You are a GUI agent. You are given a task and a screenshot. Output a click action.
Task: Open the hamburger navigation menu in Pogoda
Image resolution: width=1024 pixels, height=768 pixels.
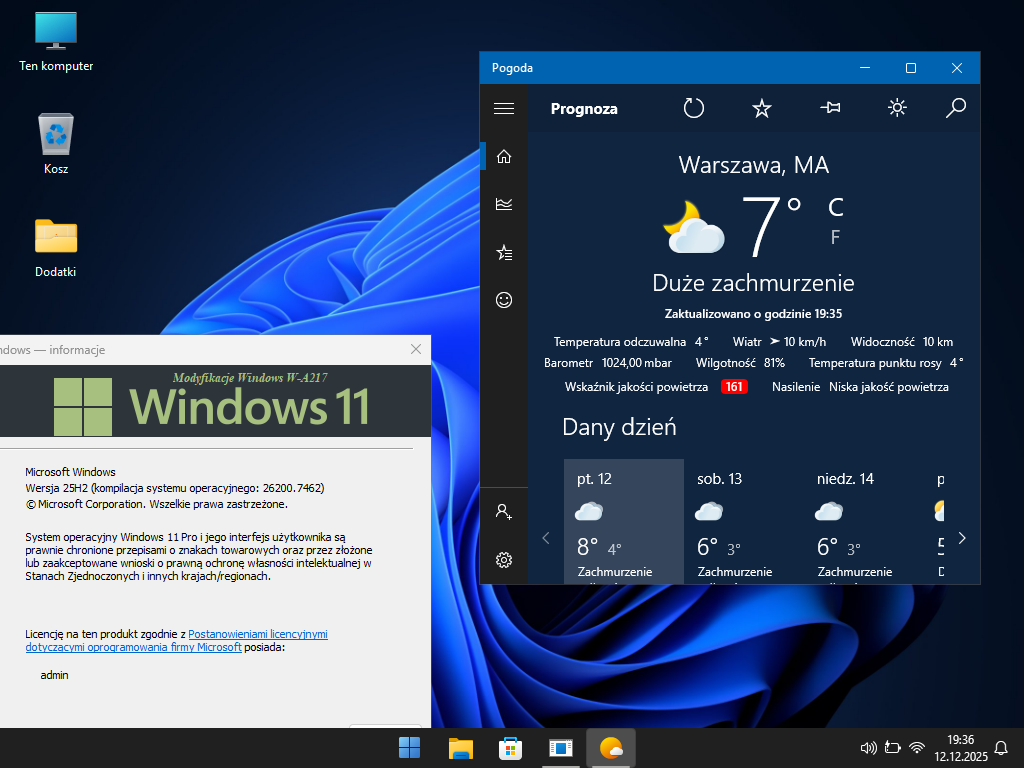point(504,109)
